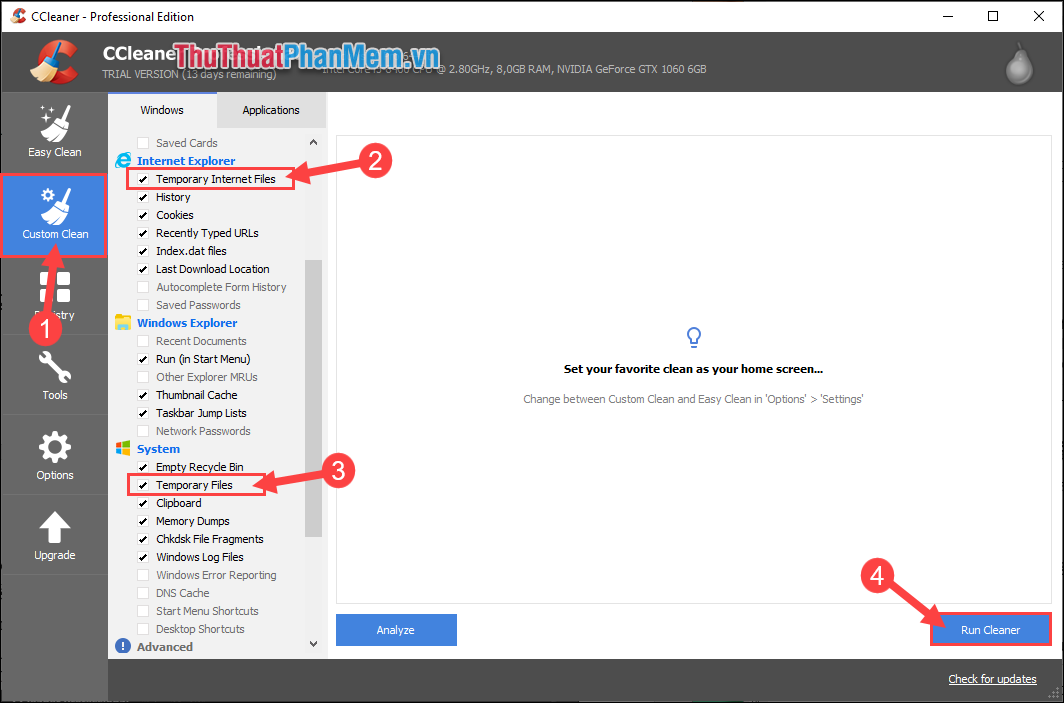1064x703 pixels.
Task: Select the Windows tab
Action: 161,110
